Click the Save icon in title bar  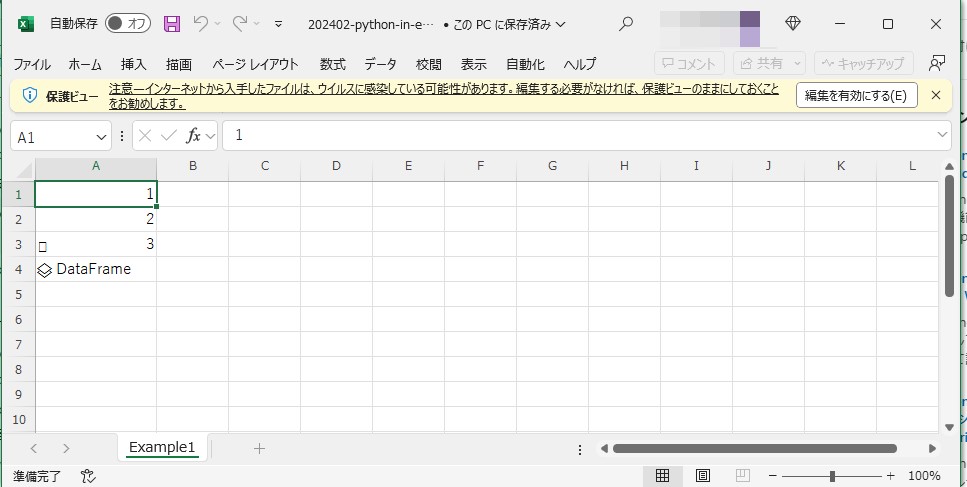(172, 24)
